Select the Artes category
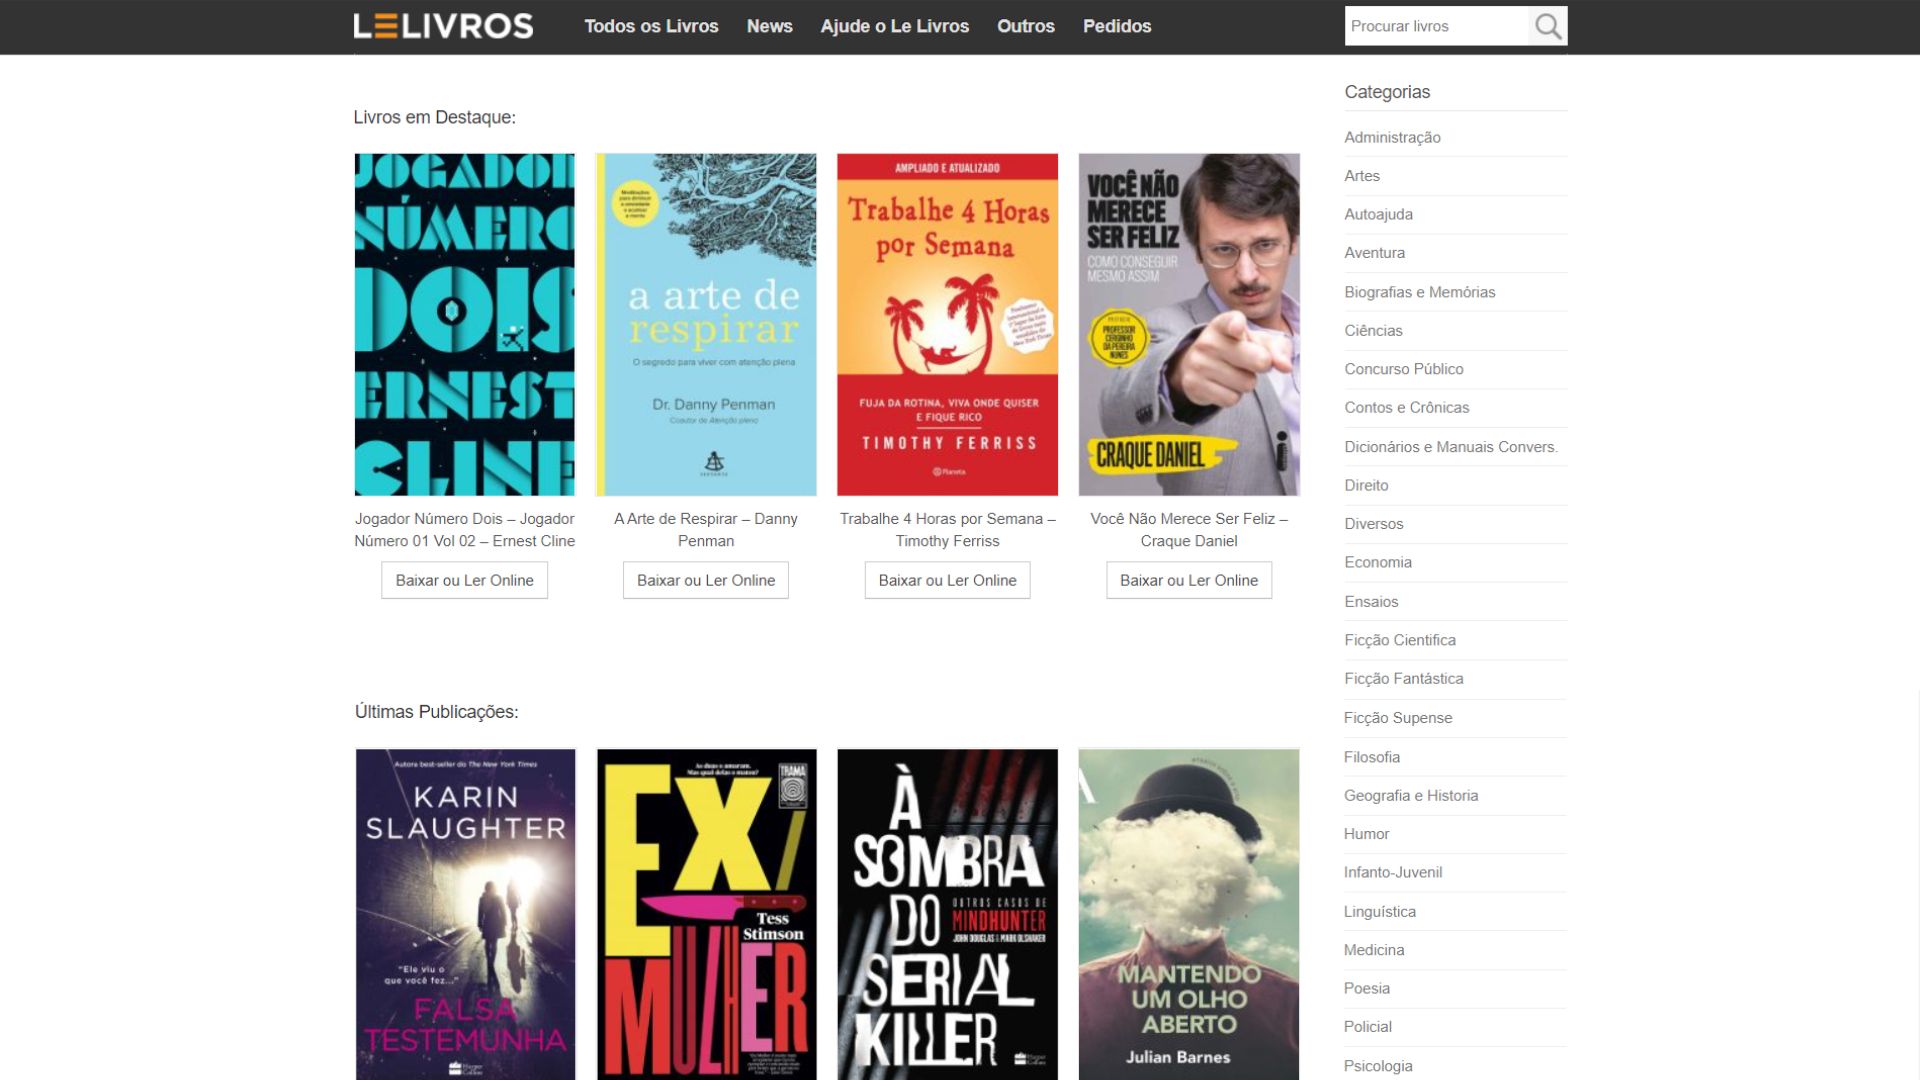1920x1080 pixels. 1362,176
